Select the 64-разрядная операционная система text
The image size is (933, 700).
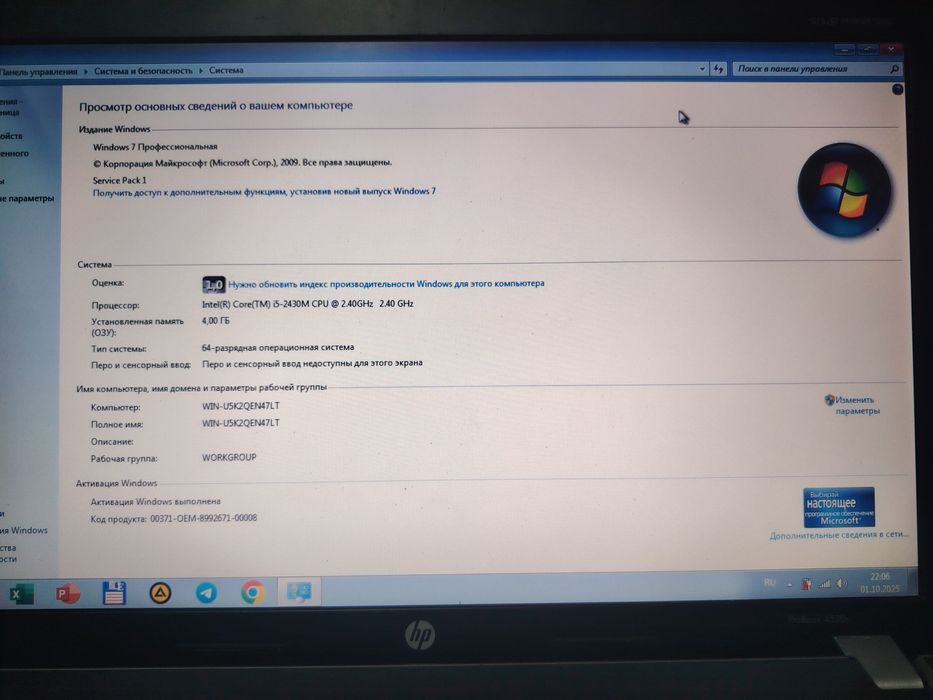coord(278,347)
